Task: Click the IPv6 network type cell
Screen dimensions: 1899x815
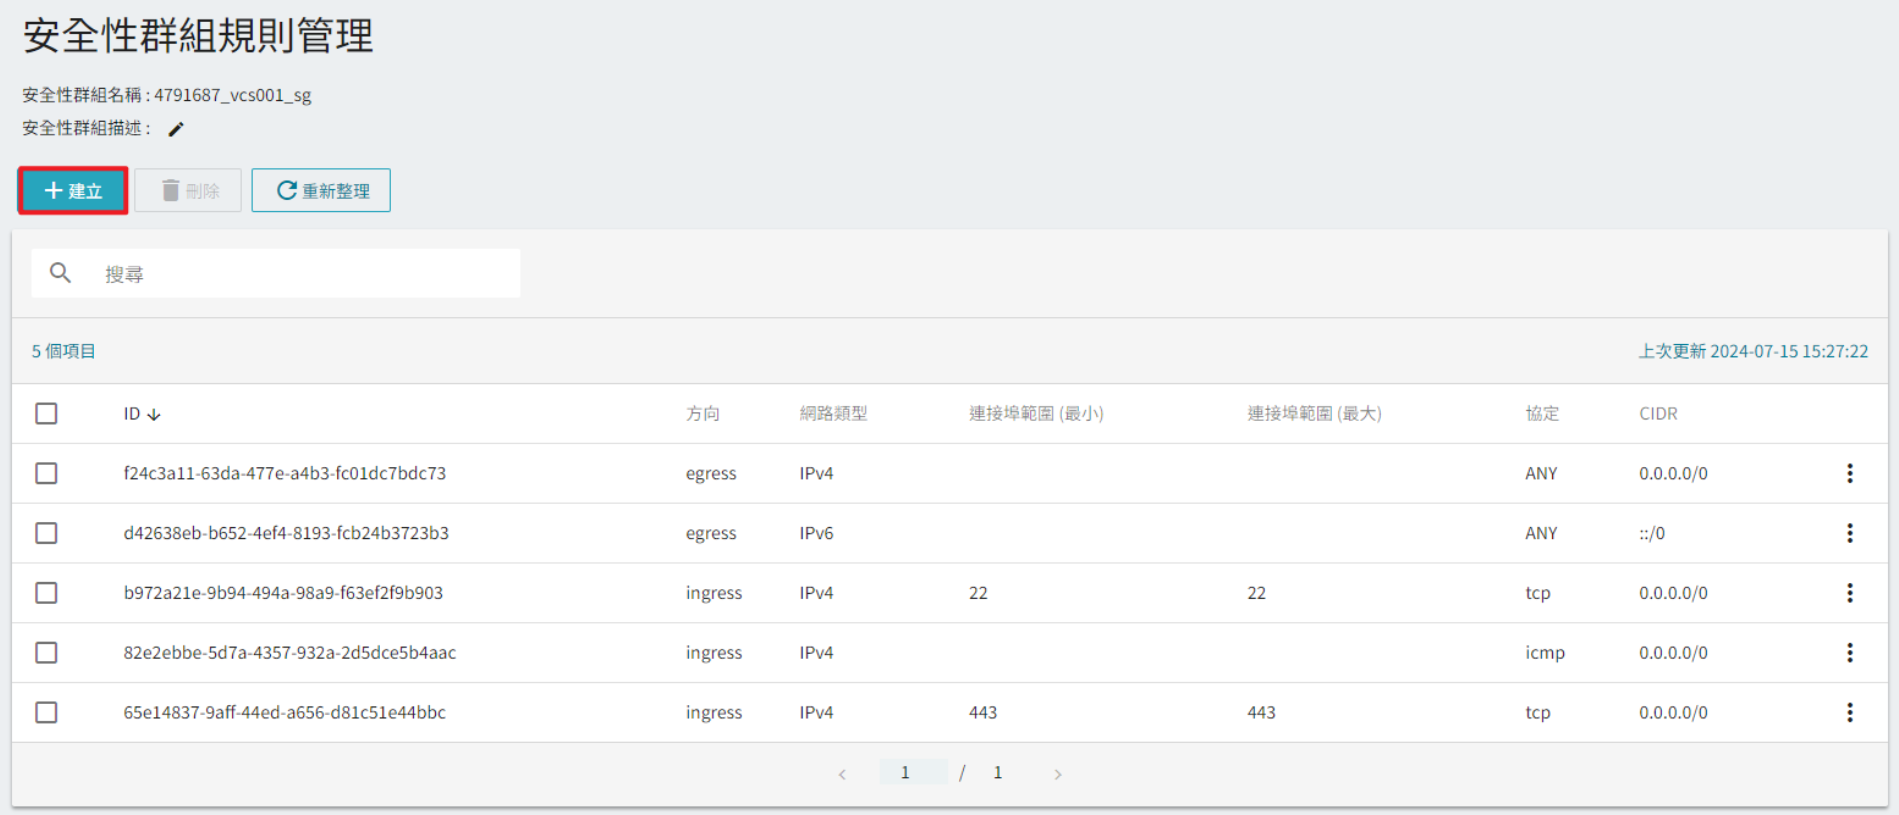Action: (x=816, y=533)
